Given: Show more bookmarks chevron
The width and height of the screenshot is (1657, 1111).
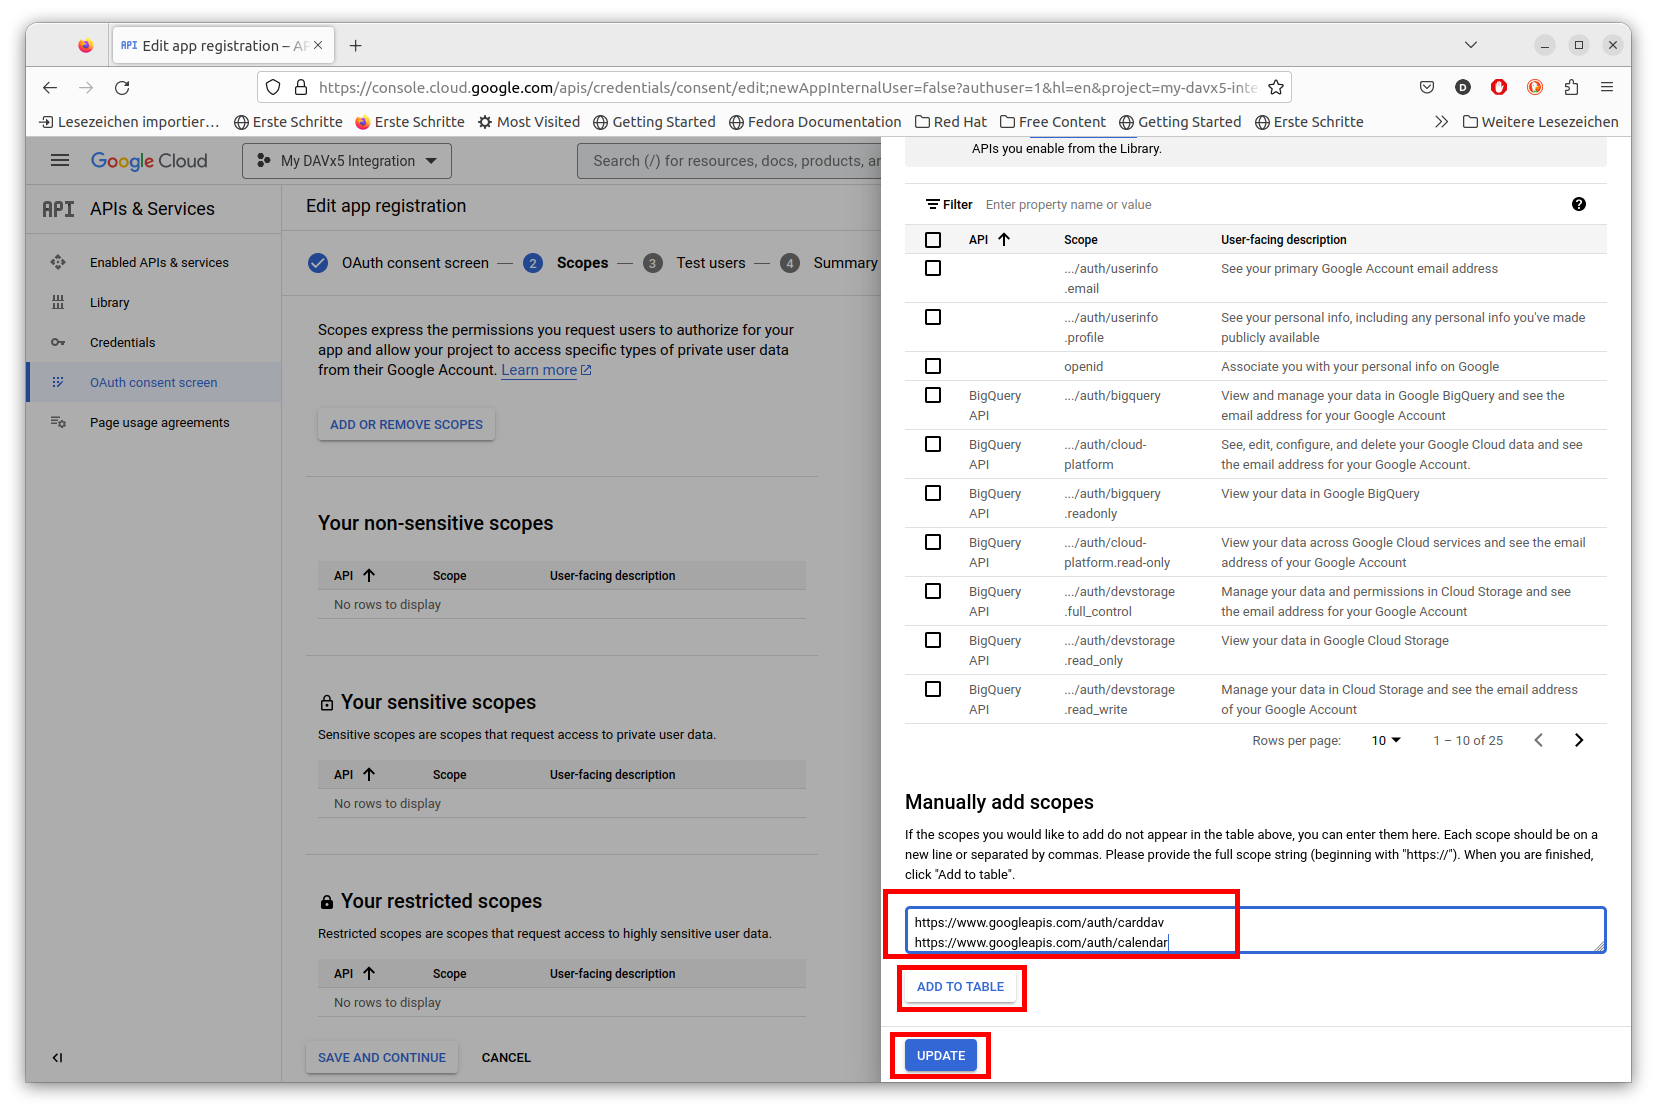Looking at the screenshot, I should [x=1441, y=122].
